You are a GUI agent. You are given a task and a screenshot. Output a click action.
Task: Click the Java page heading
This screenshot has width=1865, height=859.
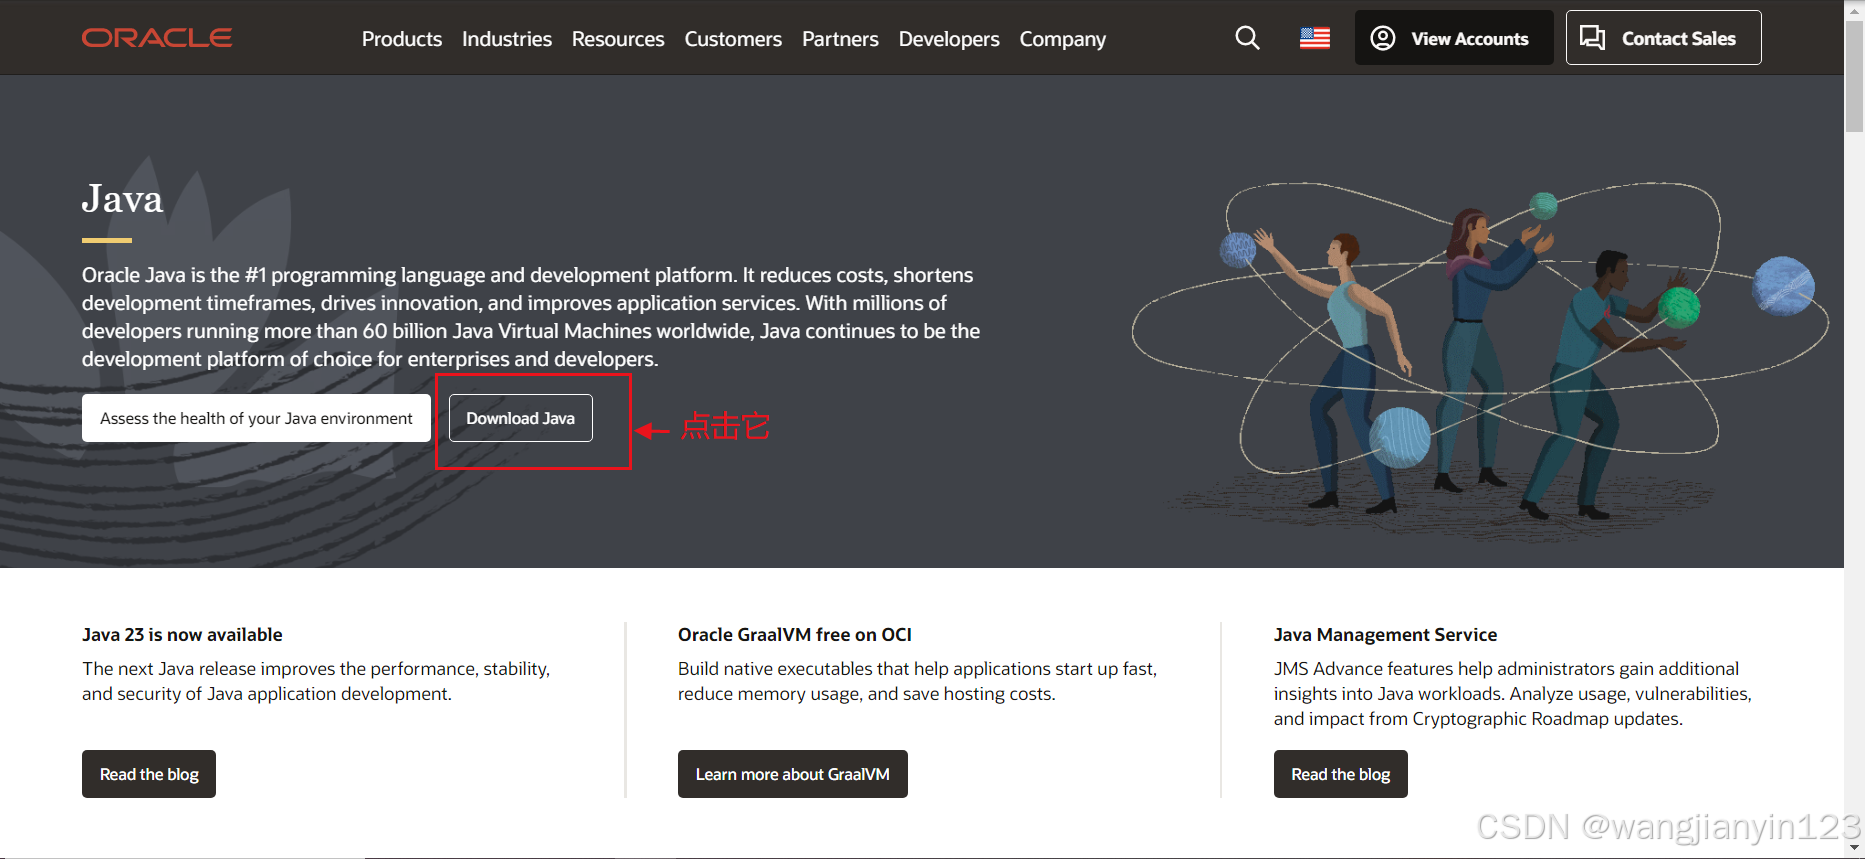(x=122, y=199)
